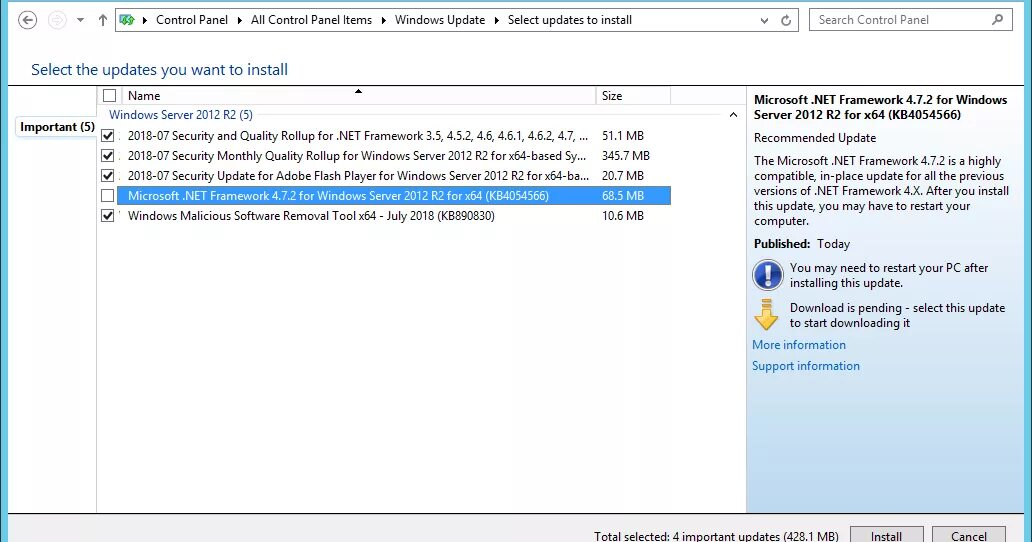Click the 10.6 MB size value
The width and height of the screenshot is (1032, 542).
coord(623,216)
